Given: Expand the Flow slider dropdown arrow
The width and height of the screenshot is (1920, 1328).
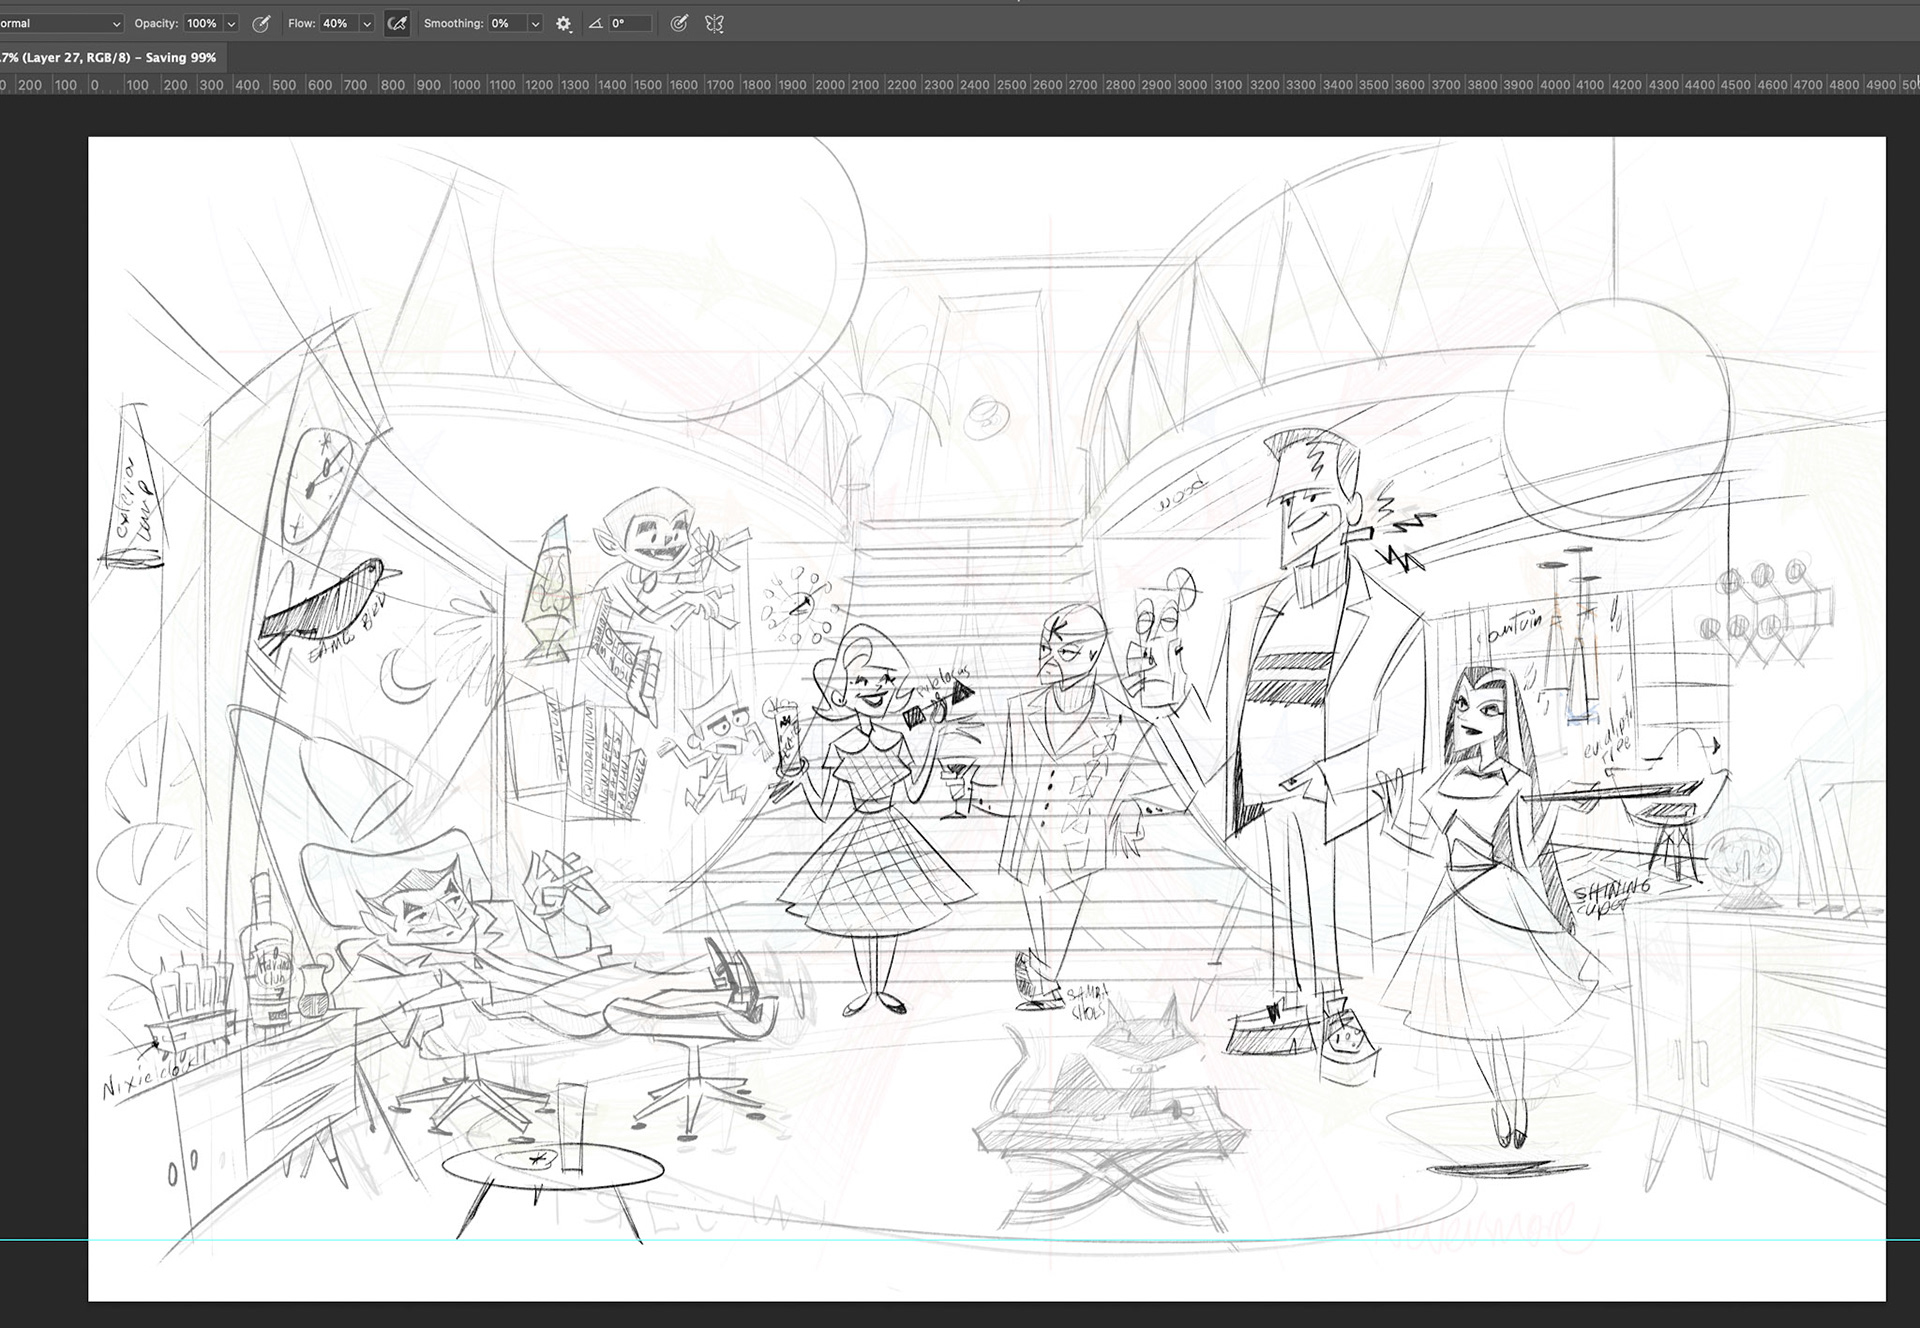Looking at the screenshot, I should point(367,24).
